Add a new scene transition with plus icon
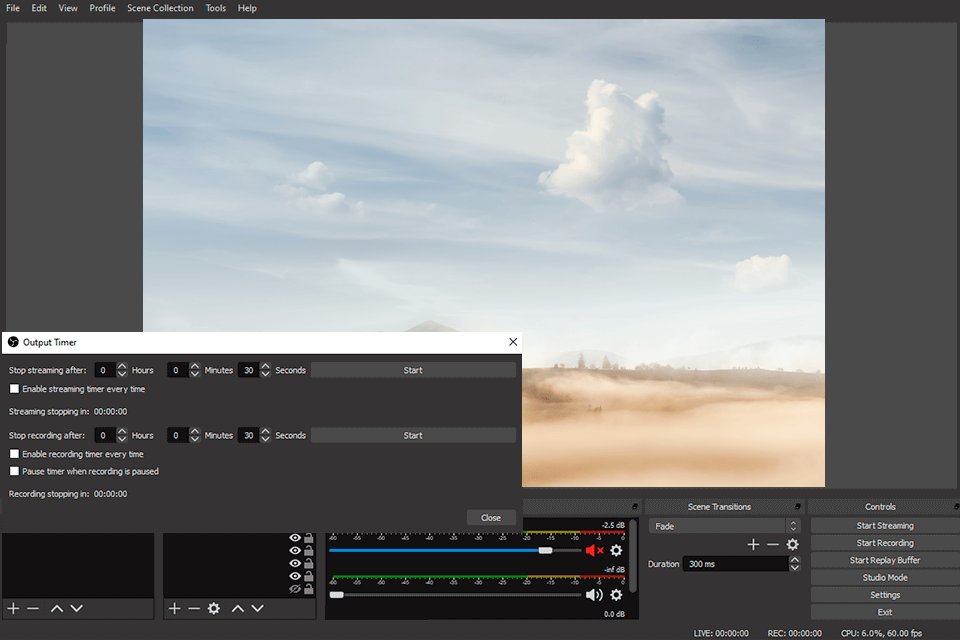960x640 pixels. click(x=753, y=544)
